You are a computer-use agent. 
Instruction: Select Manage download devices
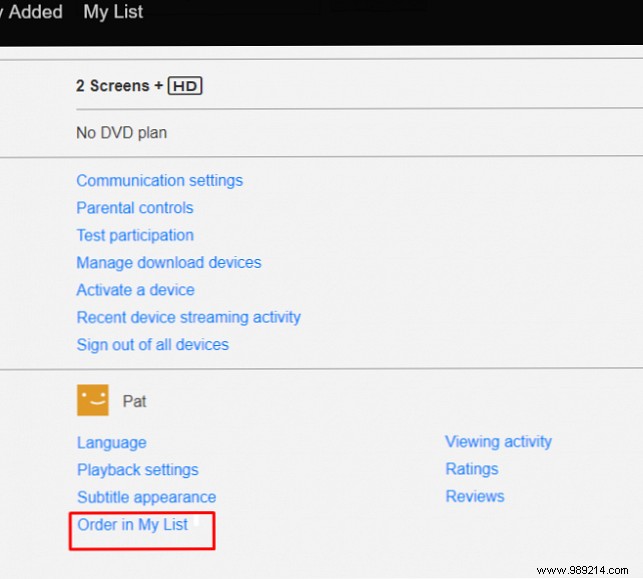pos(169,262)
